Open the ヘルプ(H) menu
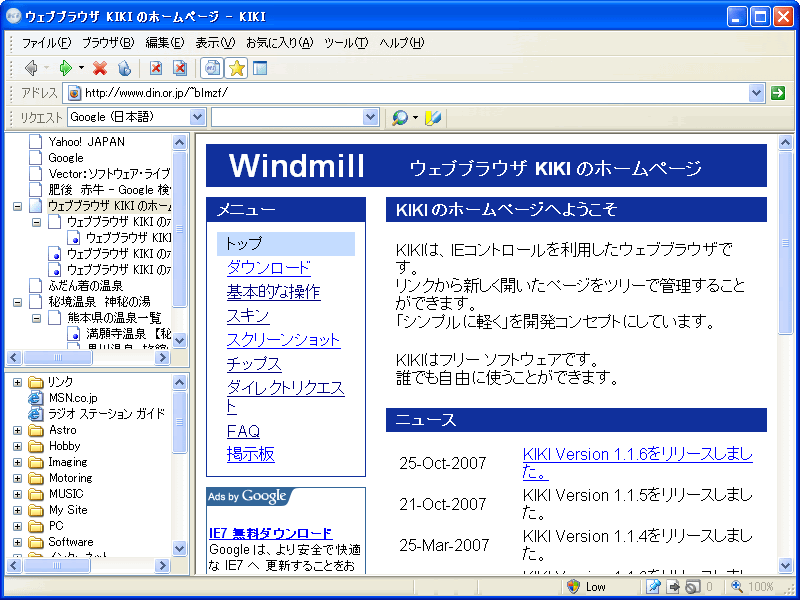Viewport: 800px width, 600px height. [x=402, y=43]
